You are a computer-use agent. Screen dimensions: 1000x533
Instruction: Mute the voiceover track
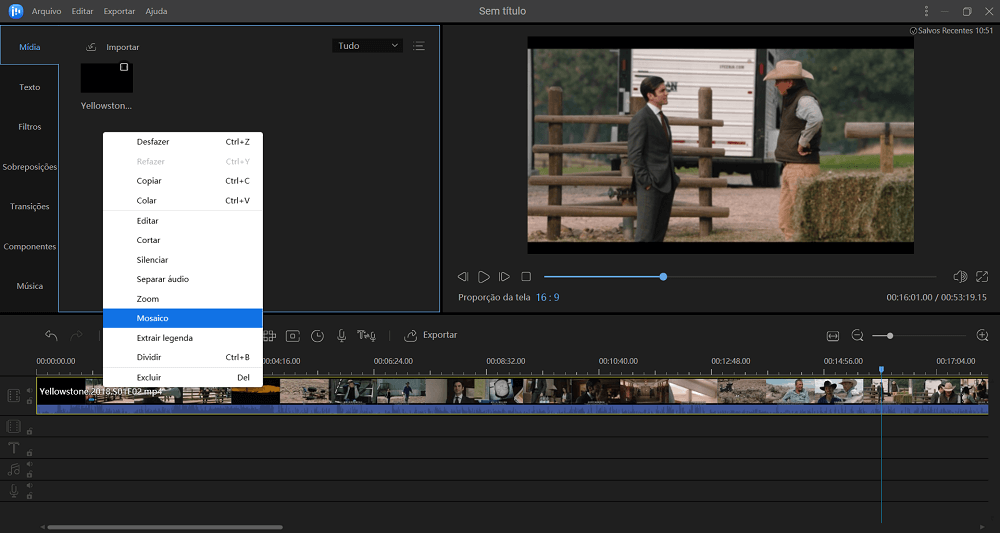[29, 486]
